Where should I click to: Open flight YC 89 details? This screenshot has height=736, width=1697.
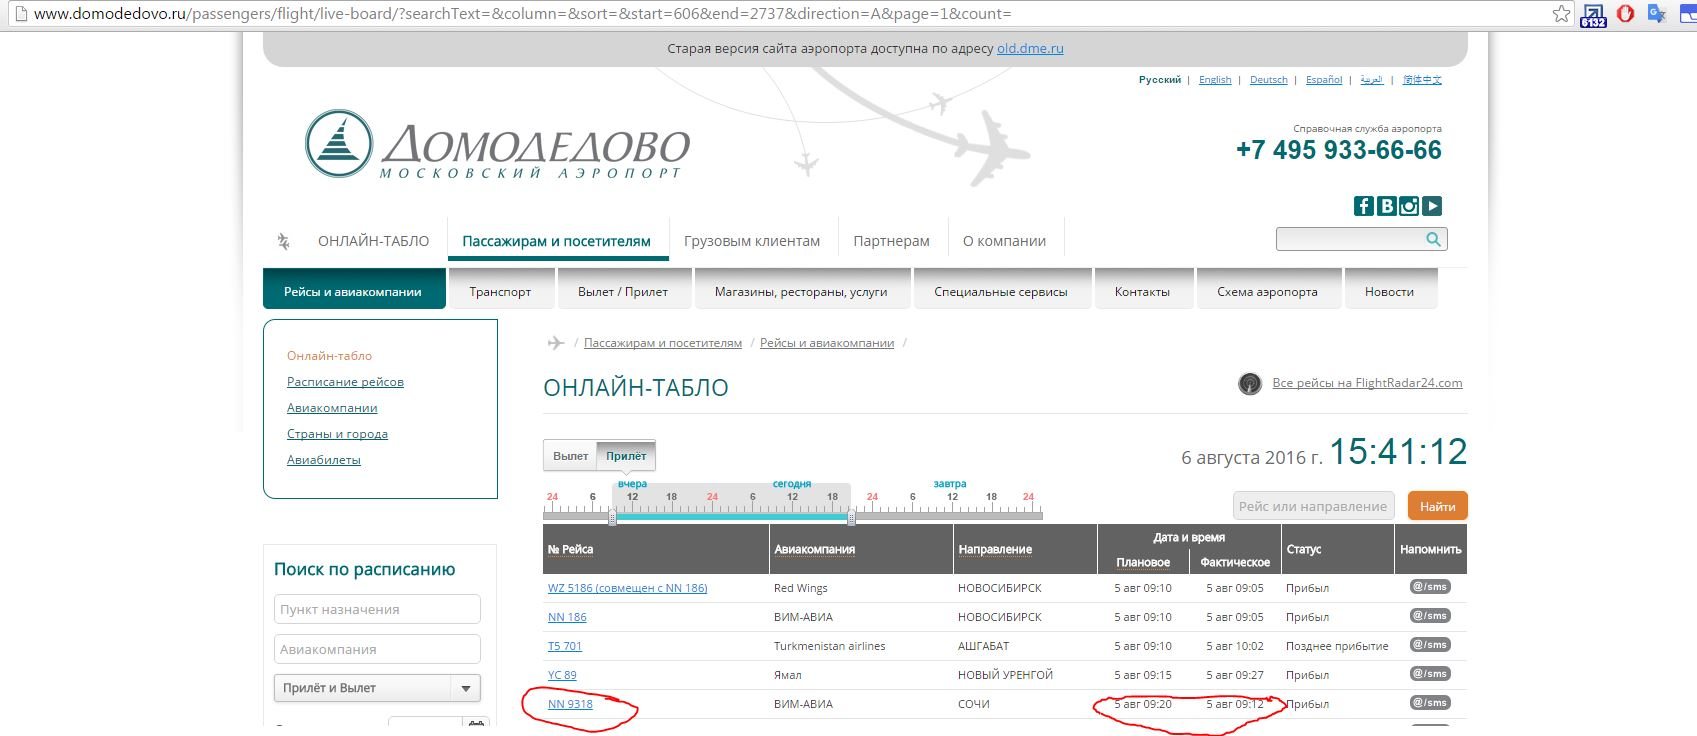click(562, 675)
